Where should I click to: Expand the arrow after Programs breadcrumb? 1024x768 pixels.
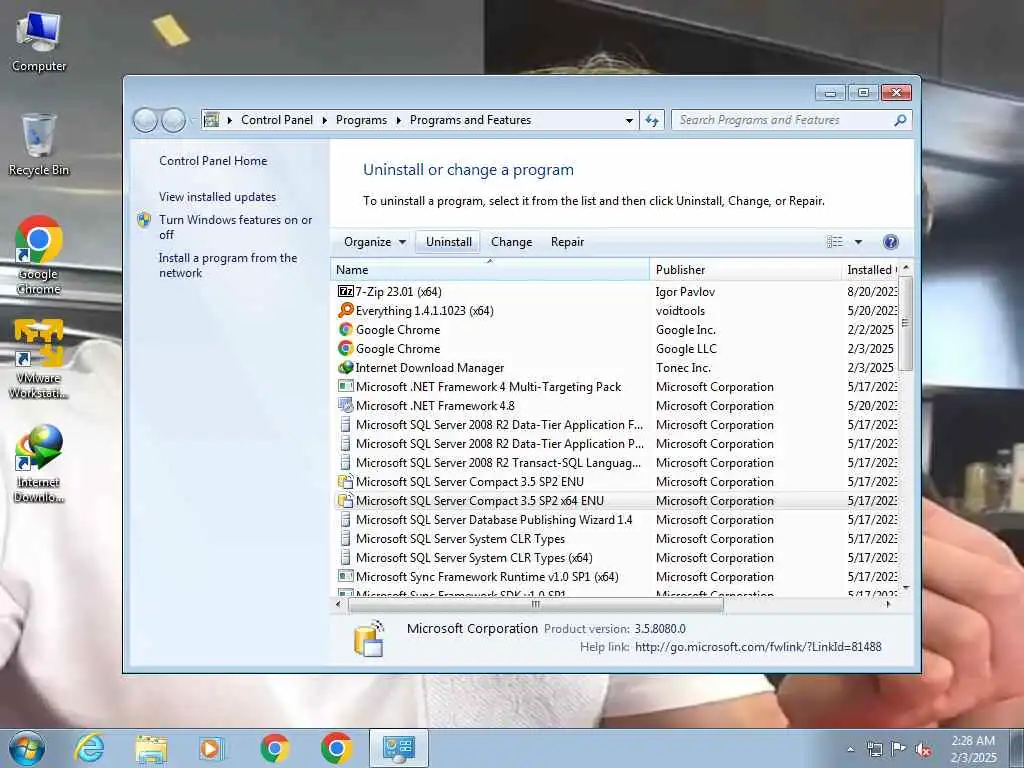pyautogui.click(x=398, y=120)
